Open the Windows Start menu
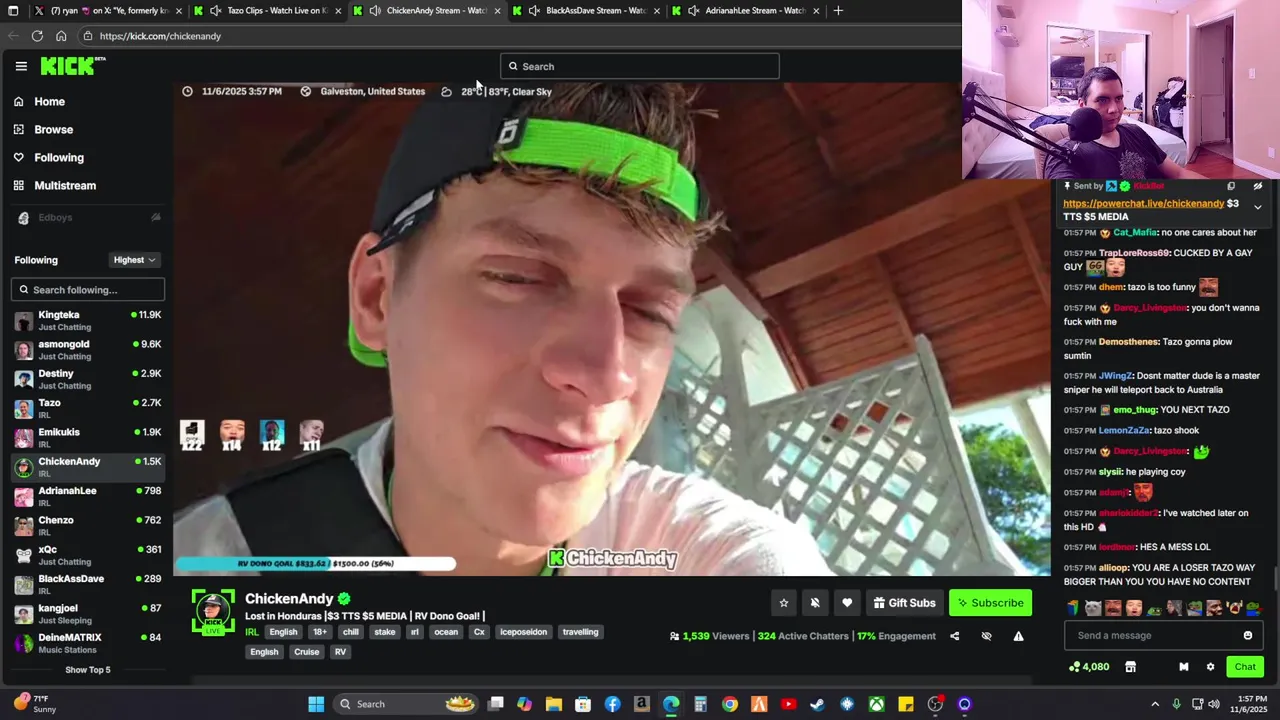1280x720 pixels. tap(316, 704)
